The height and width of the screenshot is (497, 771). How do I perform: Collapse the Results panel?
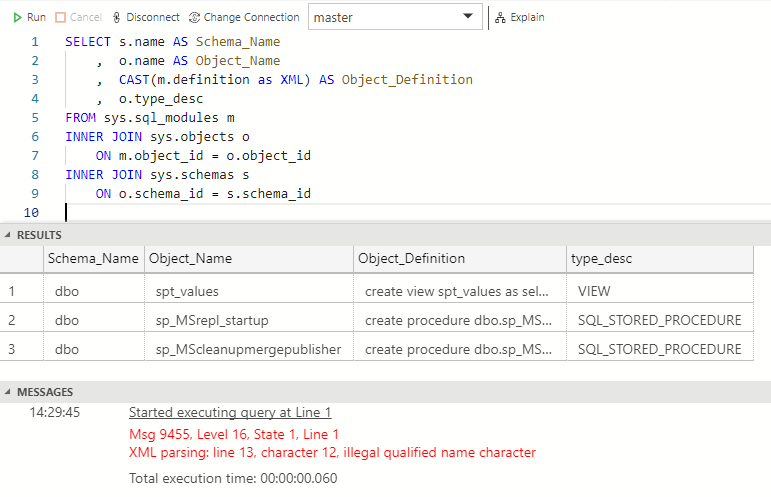[9, 235]
